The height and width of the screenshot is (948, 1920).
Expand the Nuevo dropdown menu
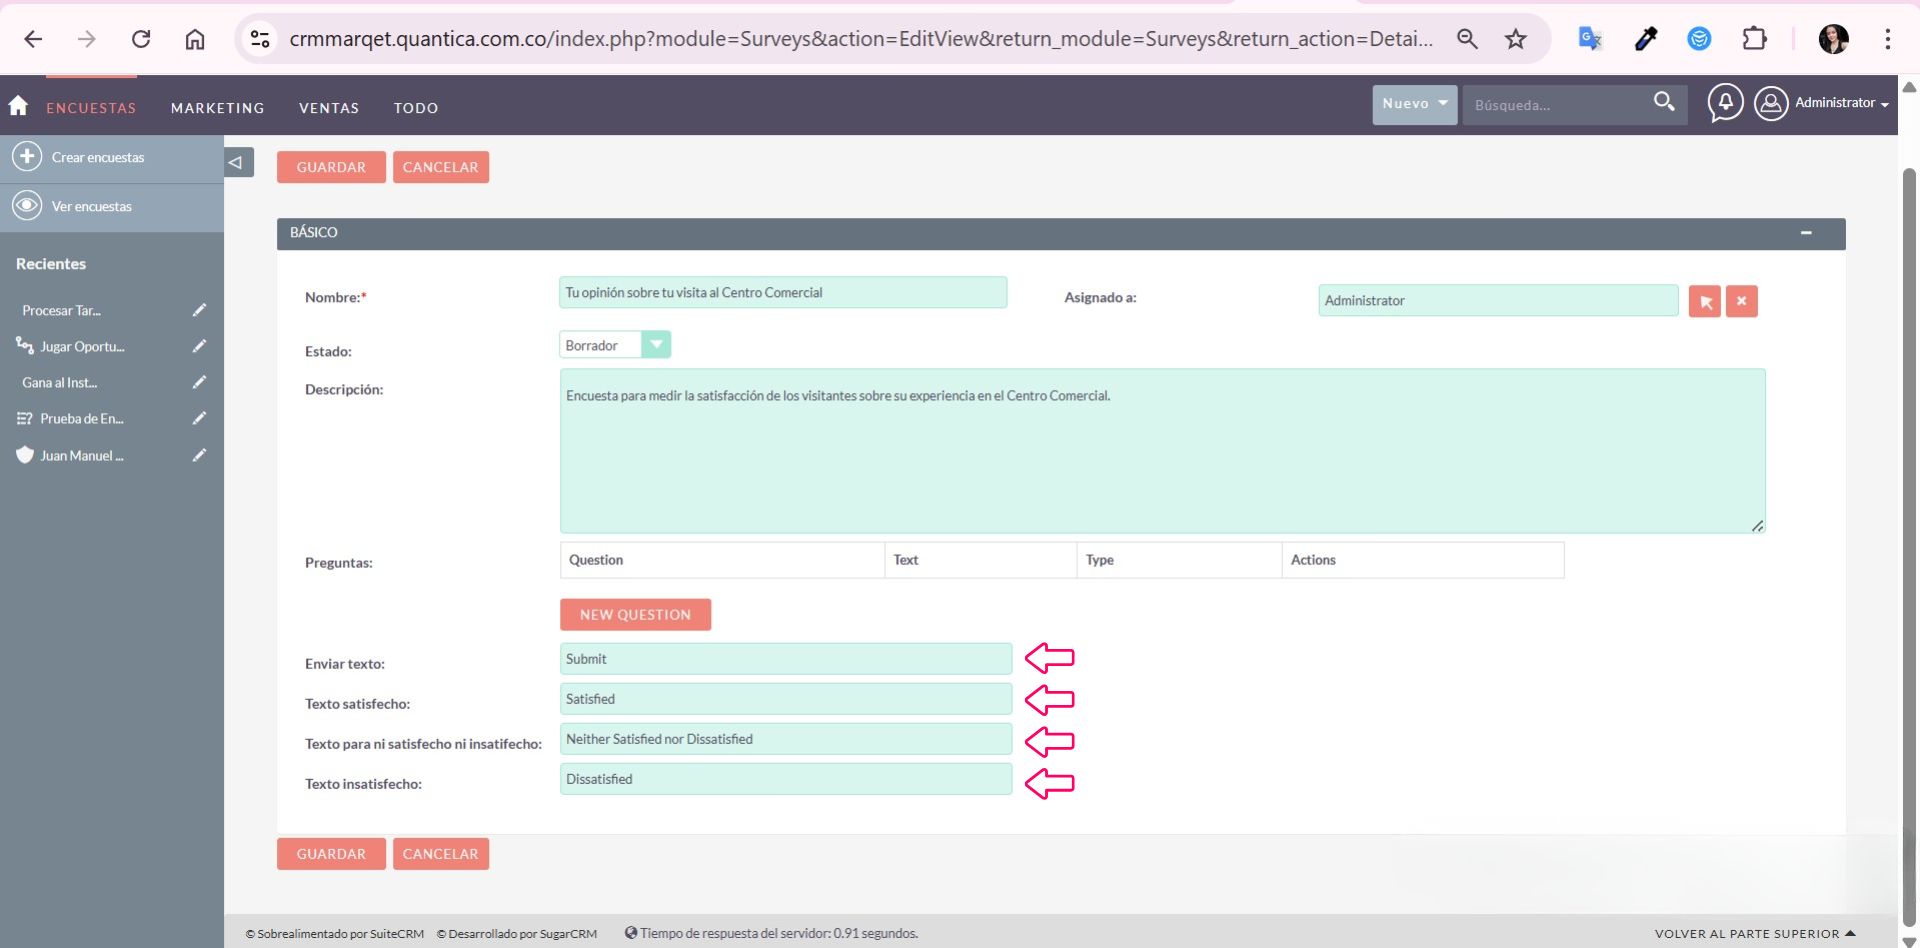(x=1414, y=104)
